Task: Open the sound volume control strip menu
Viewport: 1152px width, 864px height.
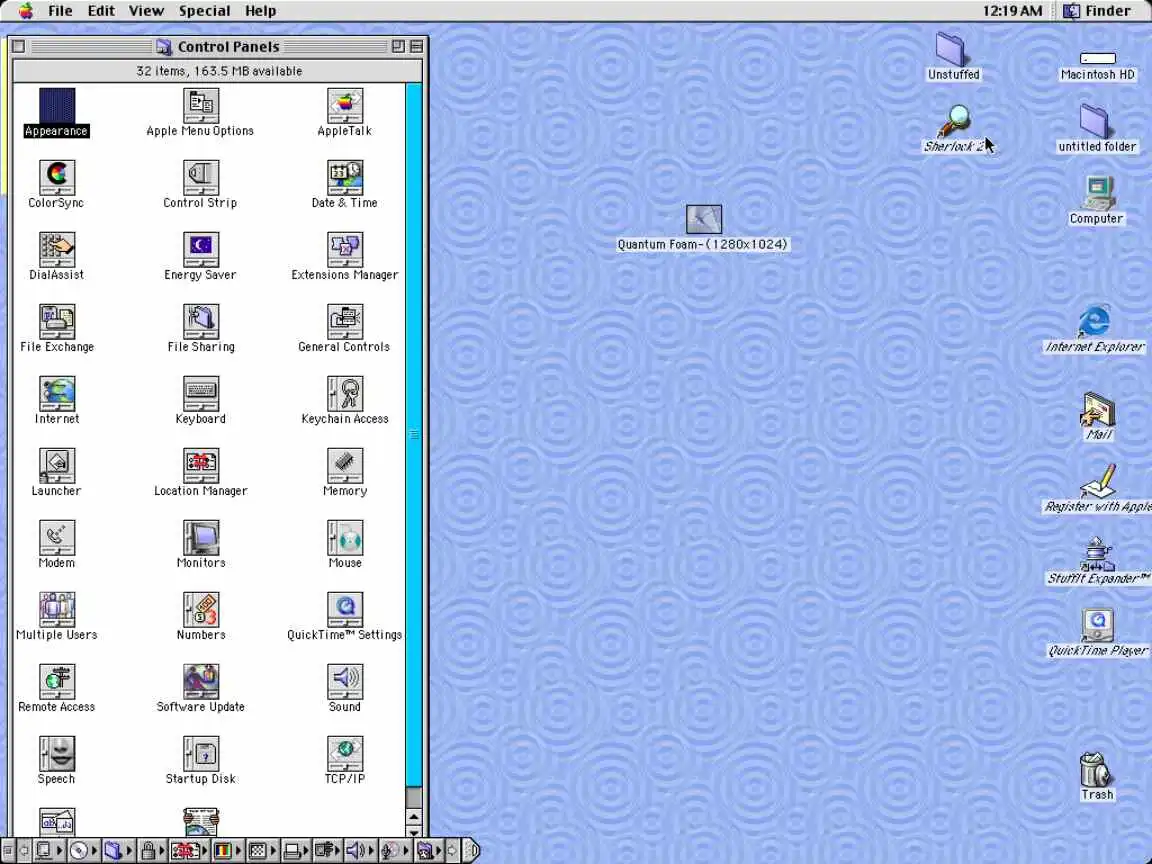Action: (x=359, y=851)
